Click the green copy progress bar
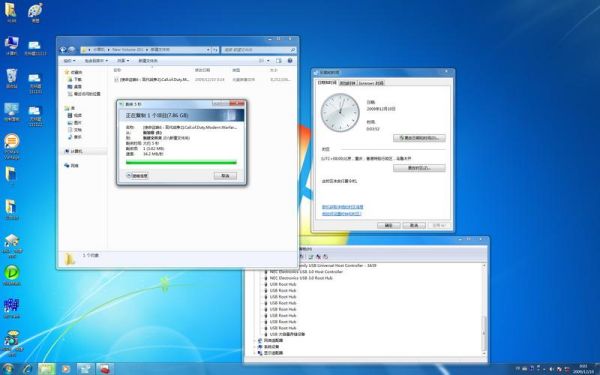600x375 pixels. 181,163
